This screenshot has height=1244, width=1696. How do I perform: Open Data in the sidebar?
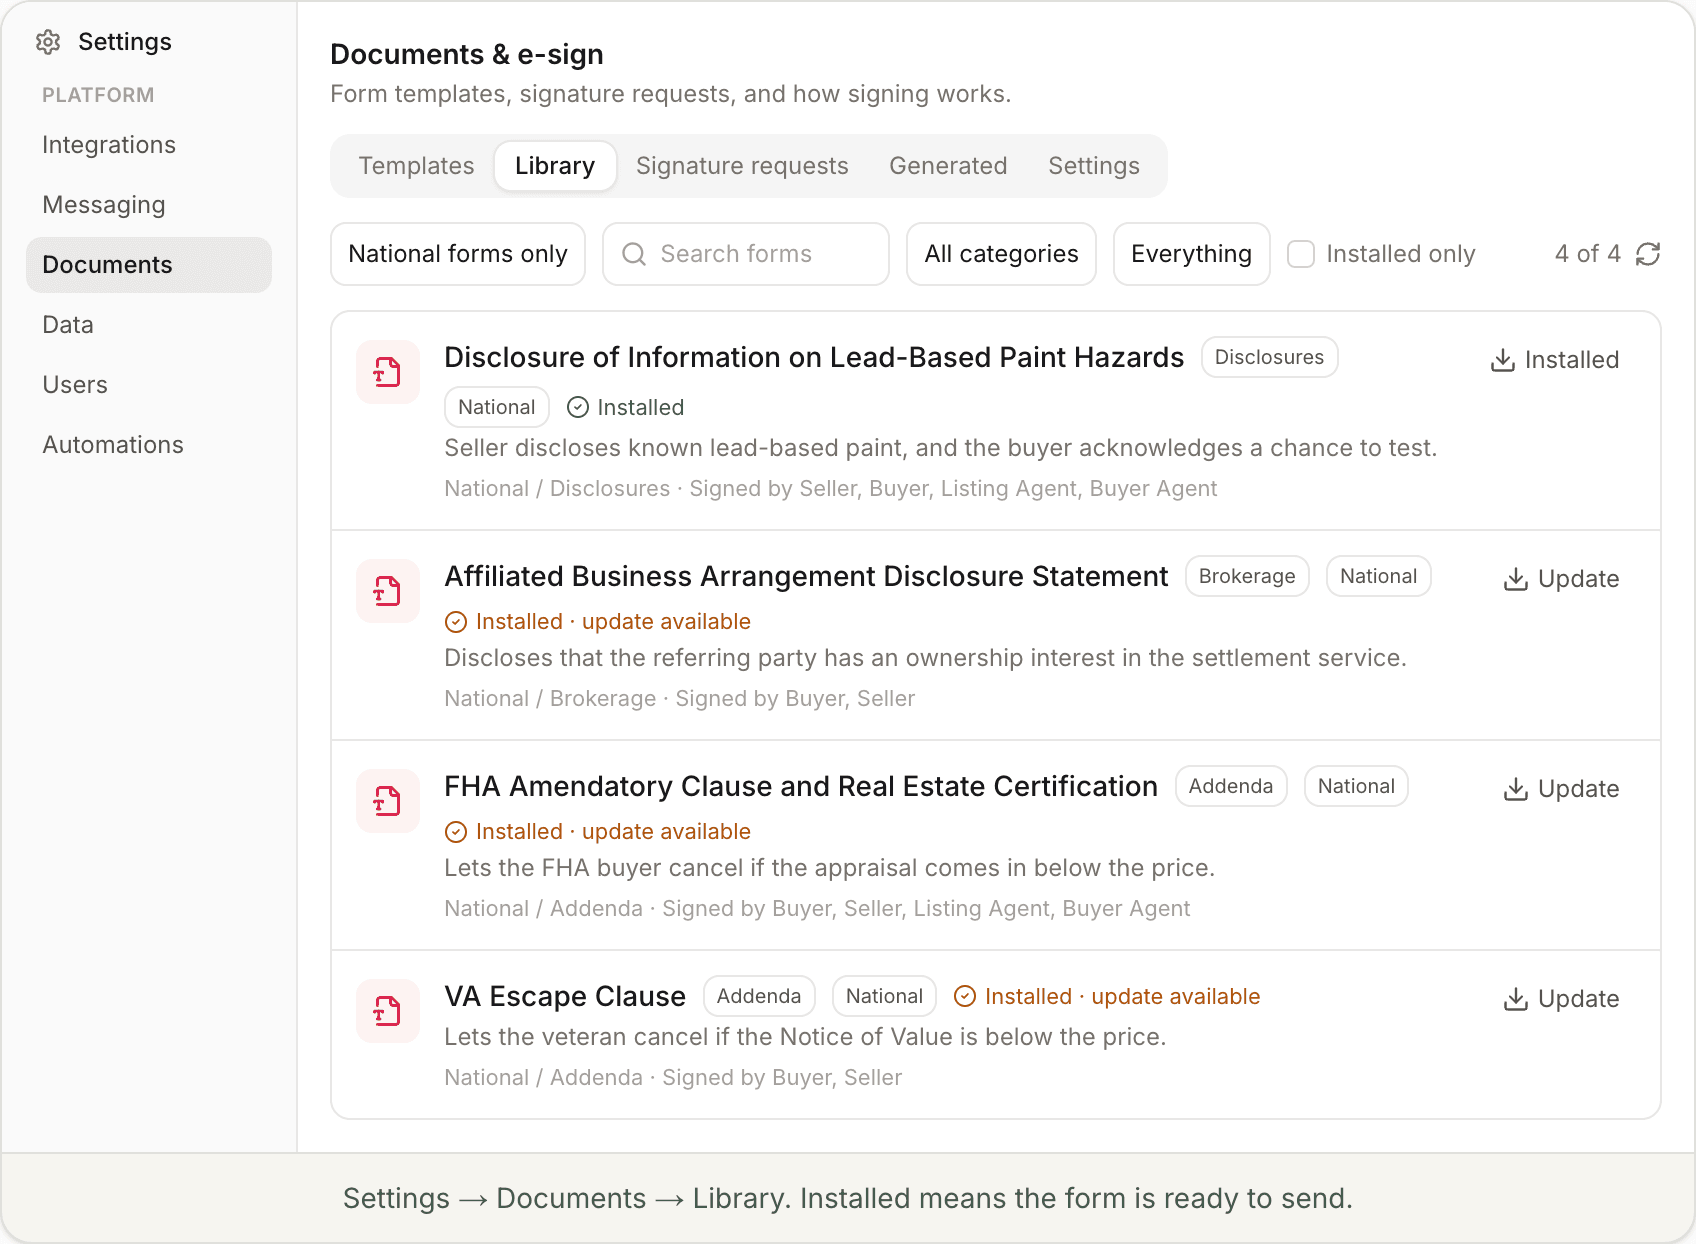tap(149, 325)
